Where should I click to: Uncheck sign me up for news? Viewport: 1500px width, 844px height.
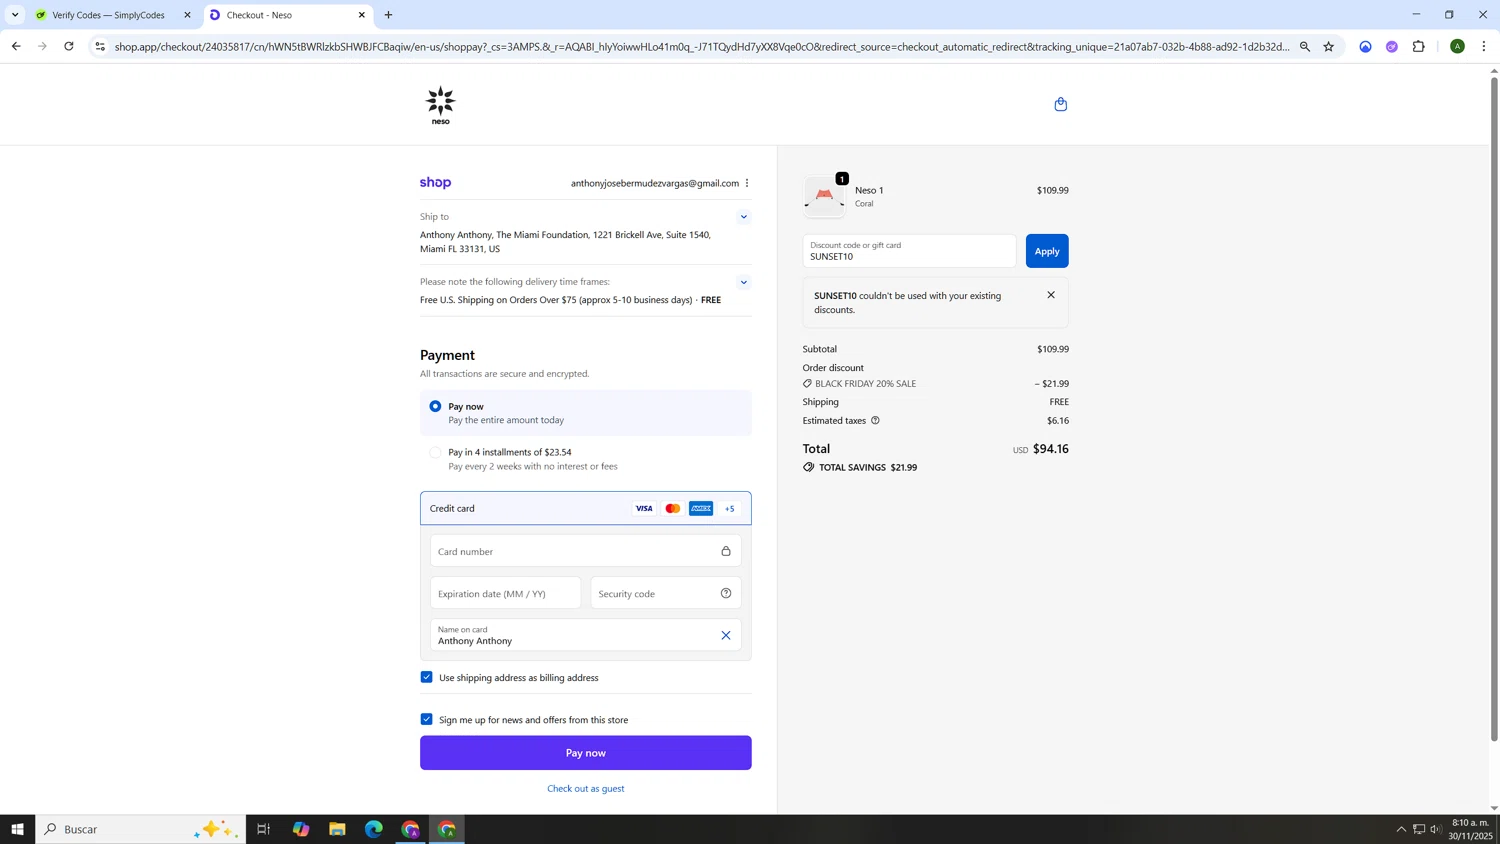pos(427,719)
